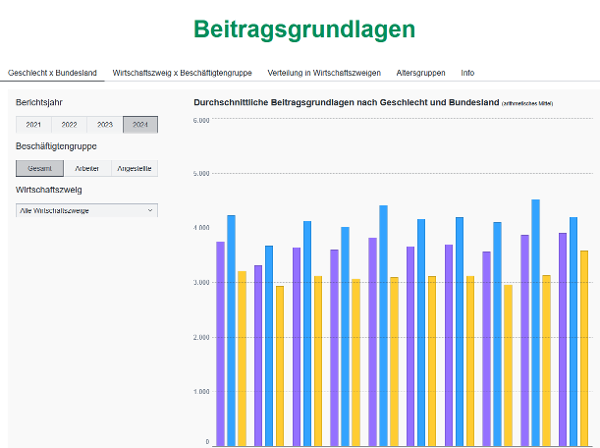The image size is (600, 448).
Task: Click the last yellow bar in chart
Action: click(x=584, y=347)
